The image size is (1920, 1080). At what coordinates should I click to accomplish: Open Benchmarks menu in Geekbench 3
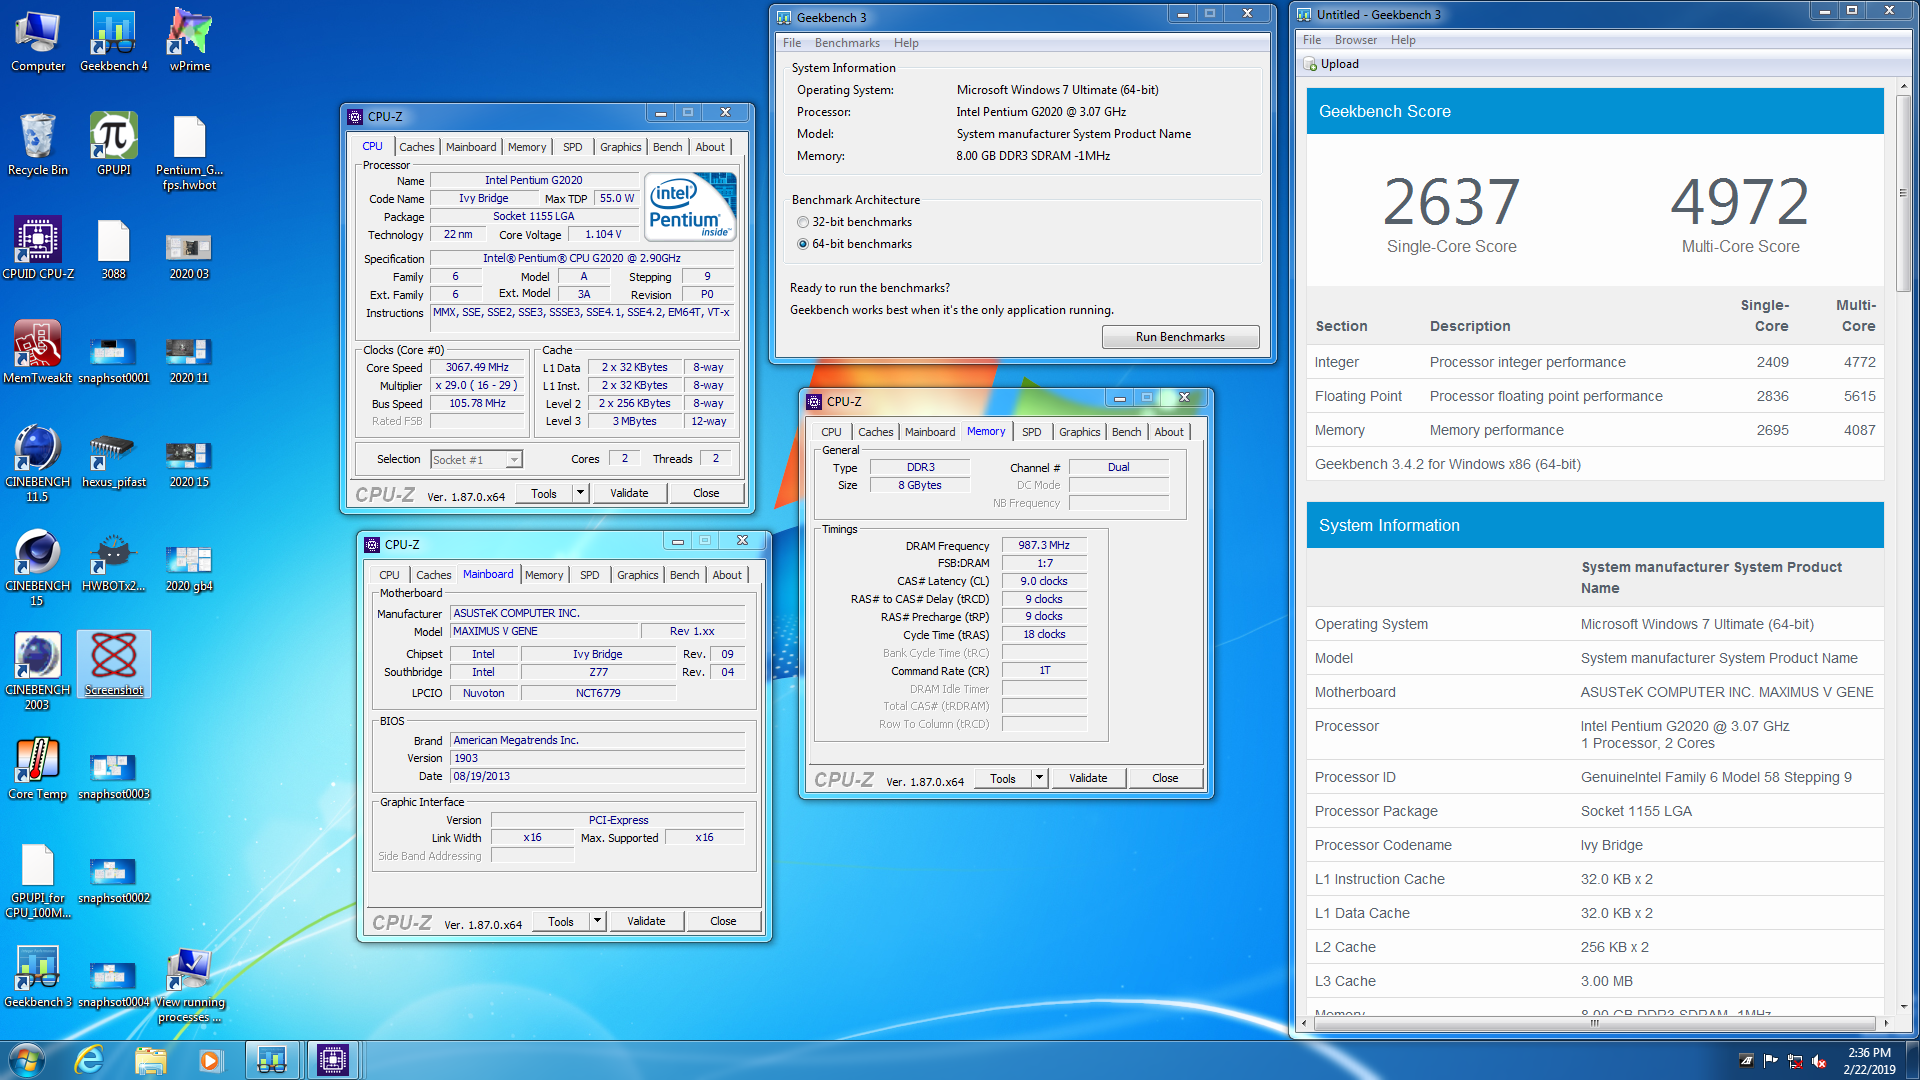click(847, 43)
